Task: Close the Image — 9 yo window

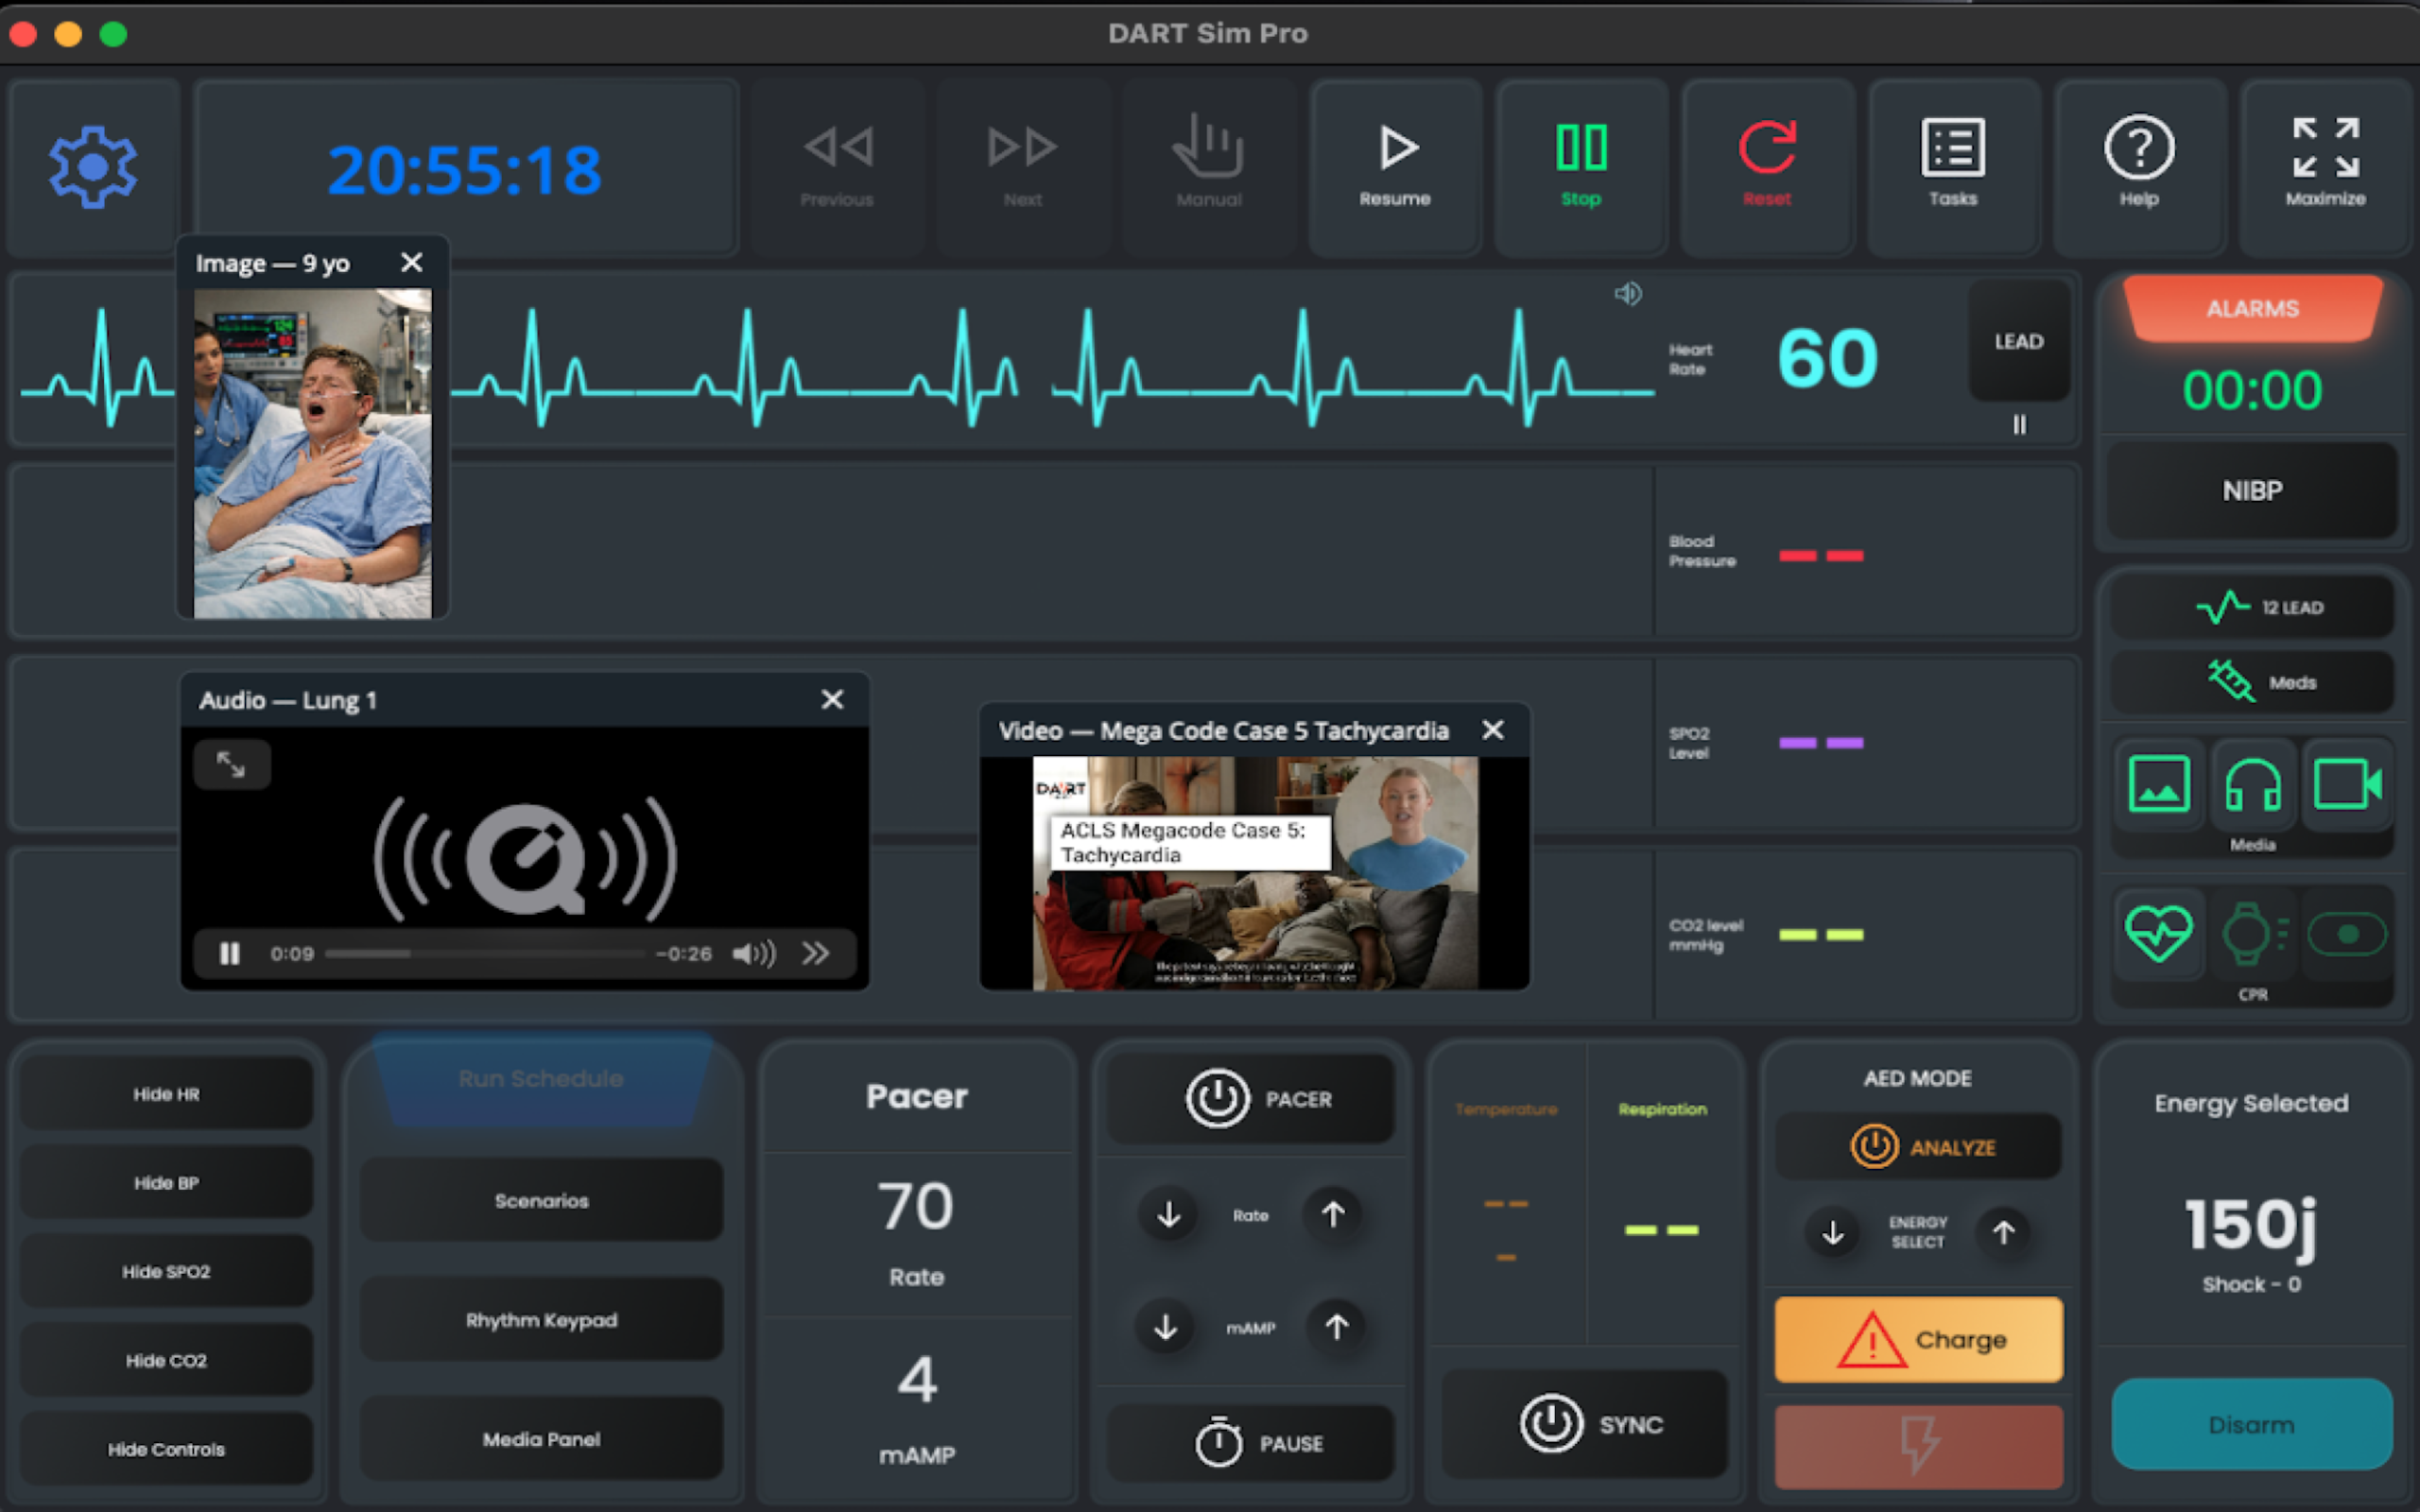Action: coord(411,263)
